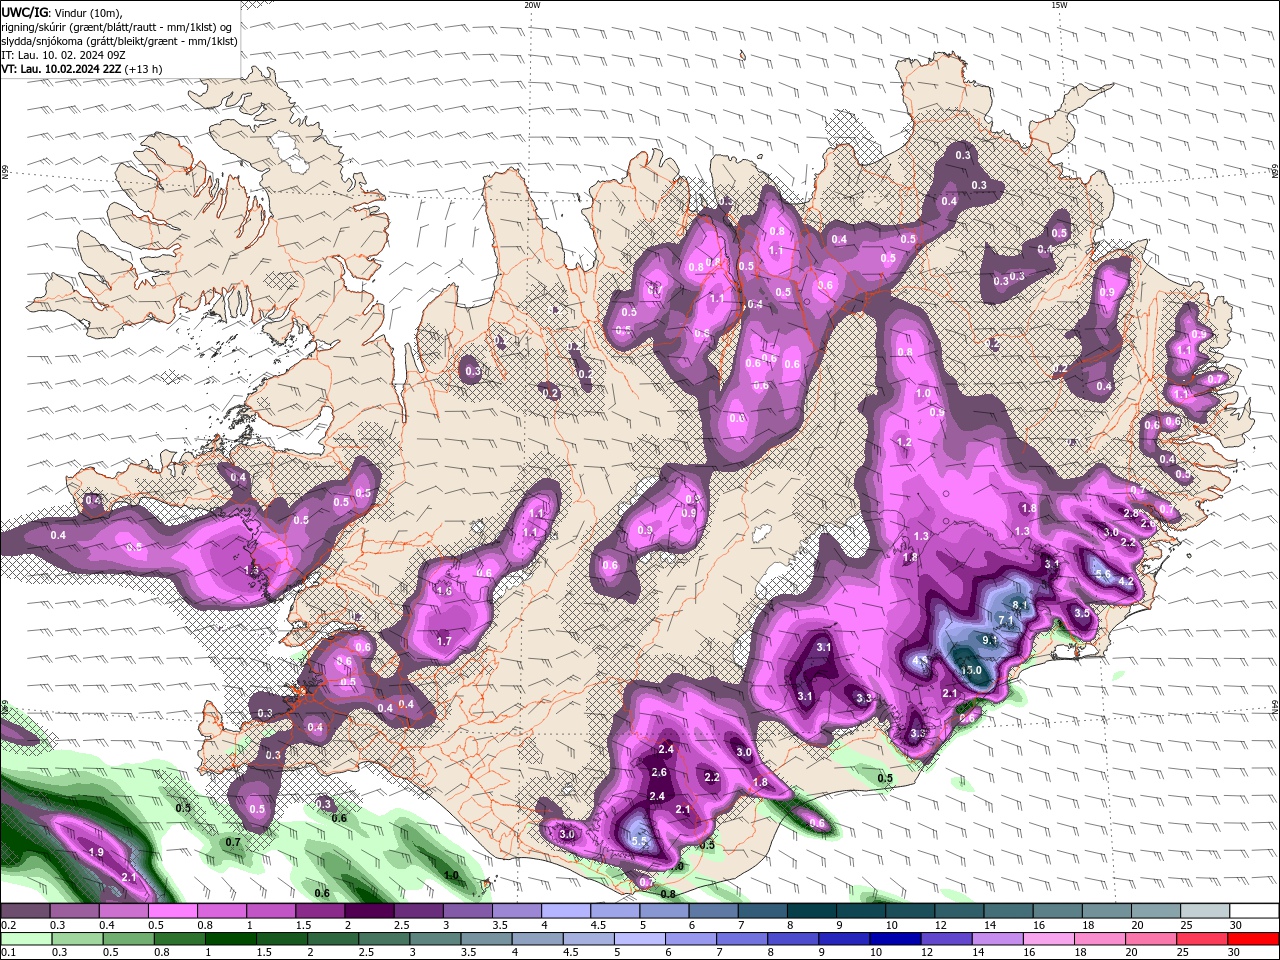Click the top legend swatch labeled 12

pyautogui.click(x=960, y=912)
